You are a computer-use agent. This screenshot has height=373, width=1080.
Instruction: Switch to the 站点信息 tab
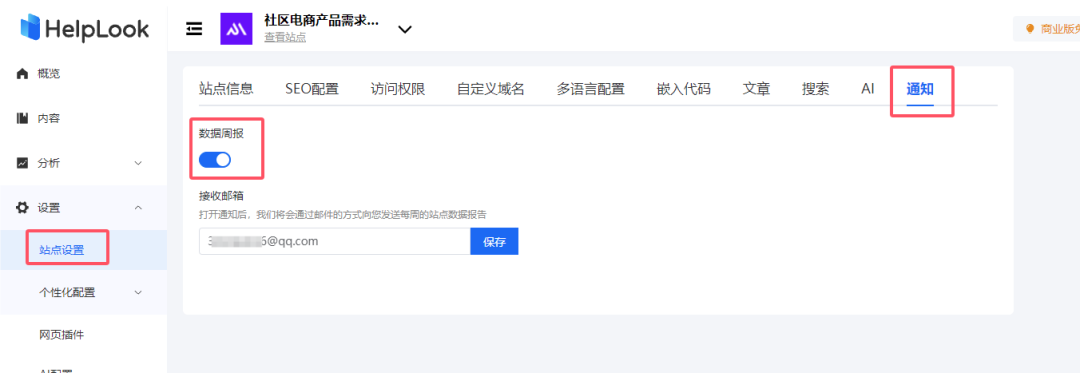click(x=226, y=89)
